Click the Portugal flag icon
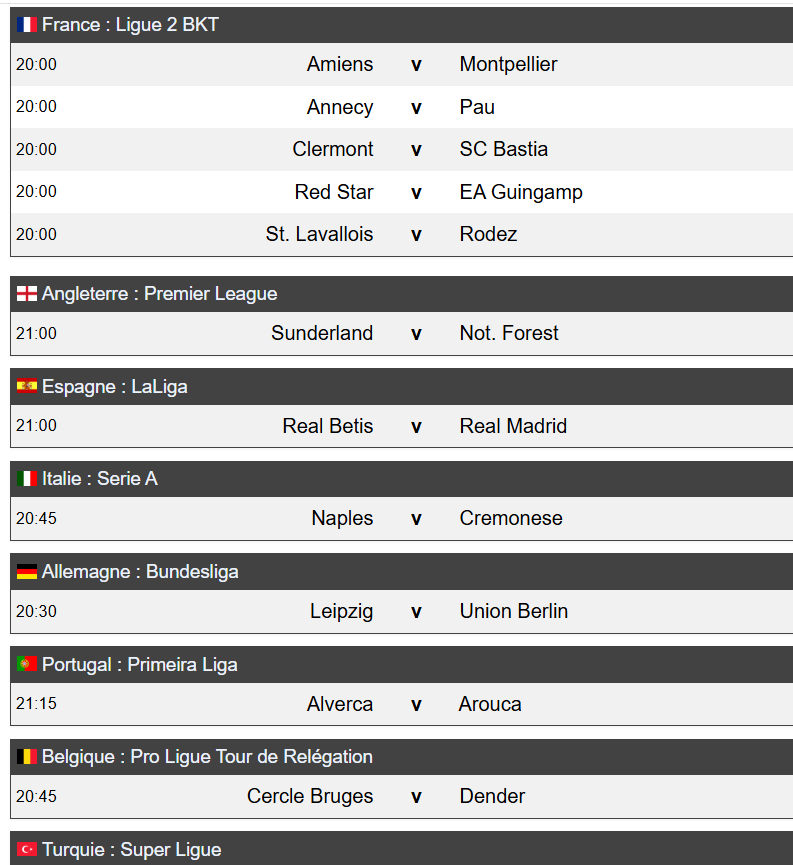 (27, 664)
